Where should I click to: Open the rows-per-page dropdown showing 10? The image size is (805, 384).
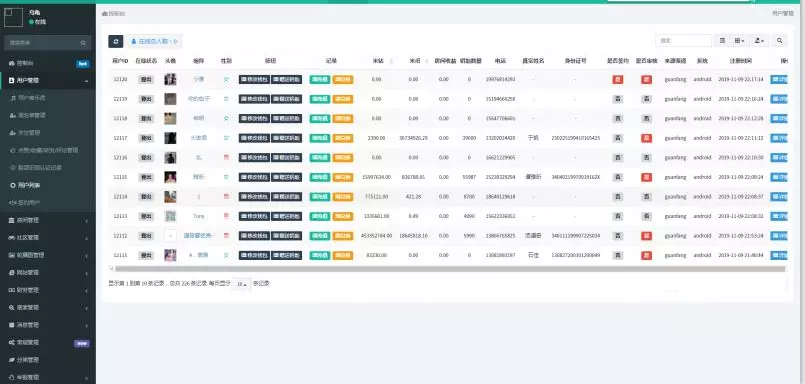241,284
